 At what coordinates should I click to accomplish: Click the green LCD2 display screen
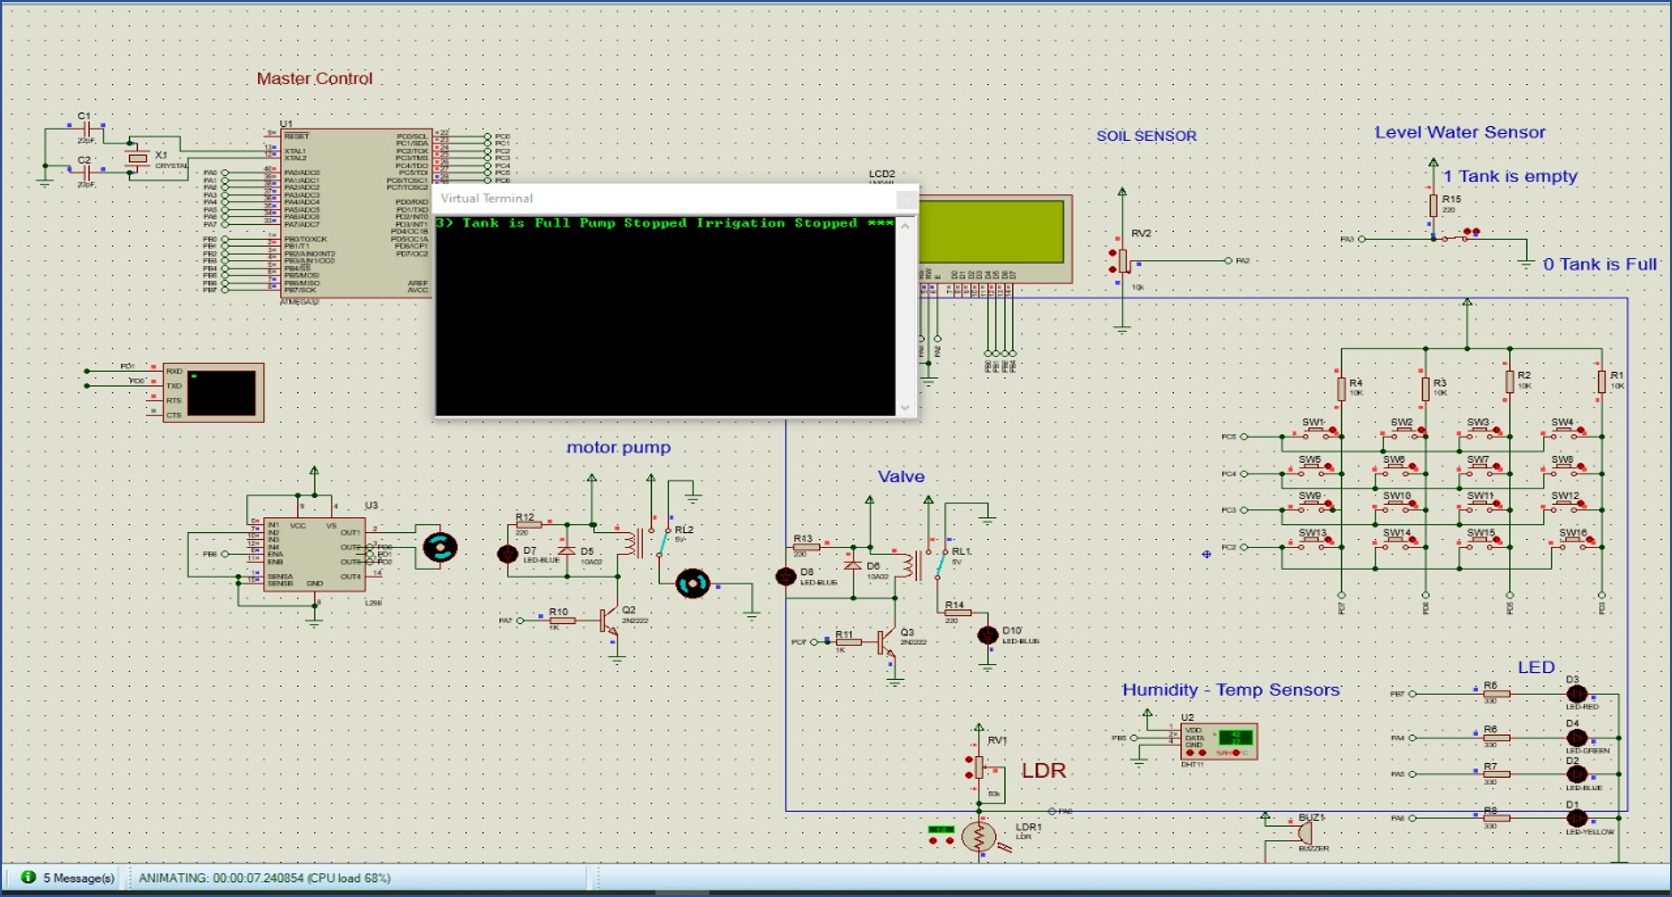click(991, 231)
